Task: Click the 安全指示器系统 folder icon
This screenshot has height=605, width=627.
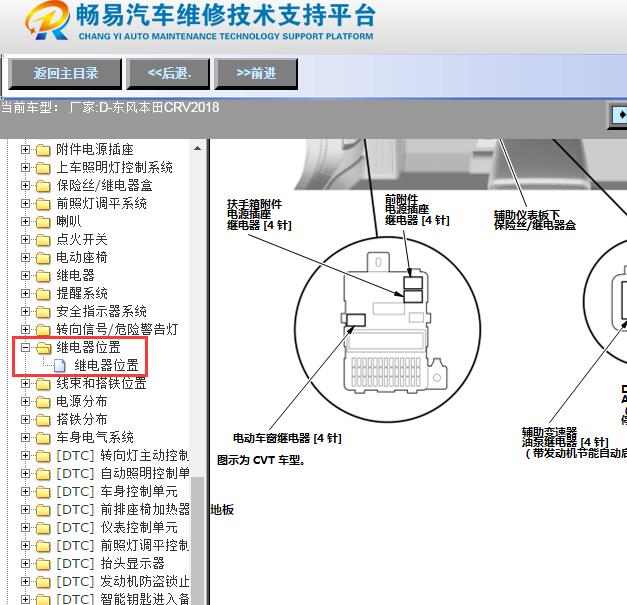Action: pyautogui.click(x=43, y=312)
